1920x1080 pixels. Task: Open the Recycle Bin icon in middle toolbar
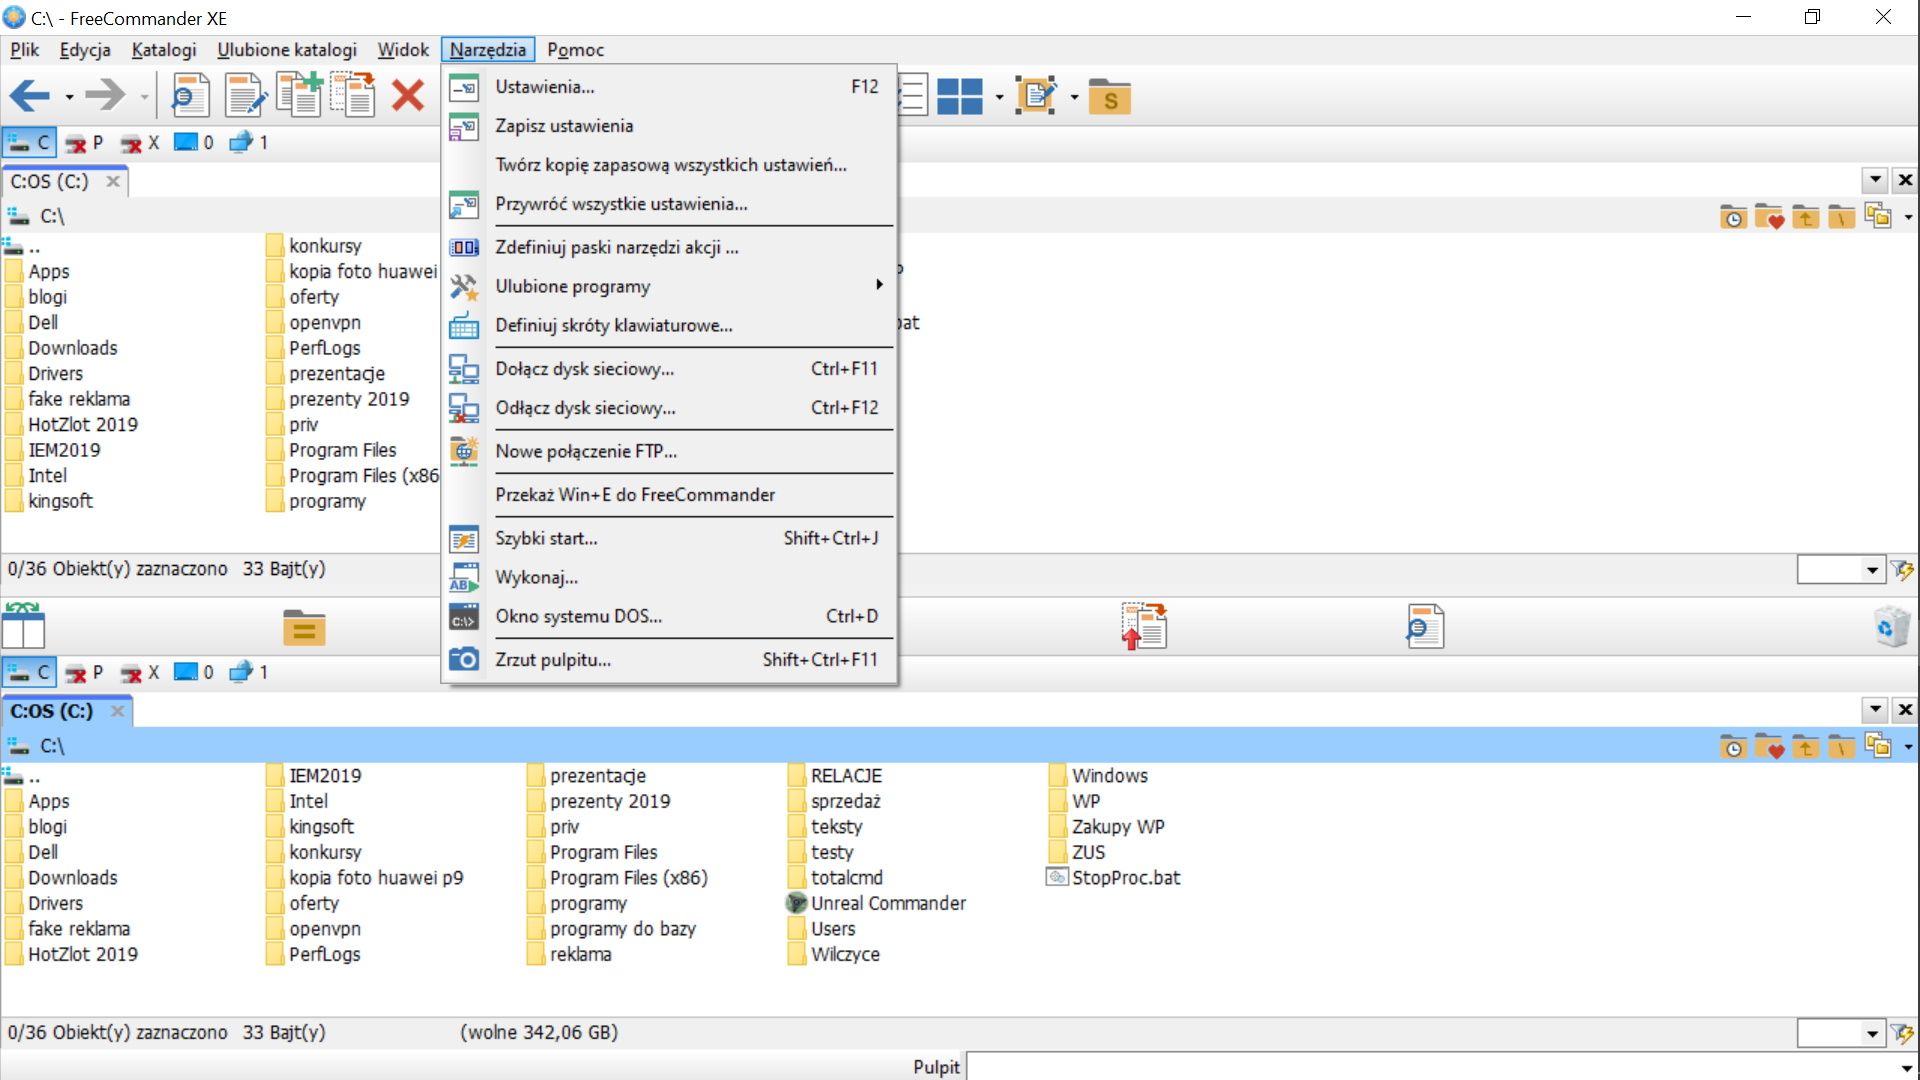tap(1893, 626)
